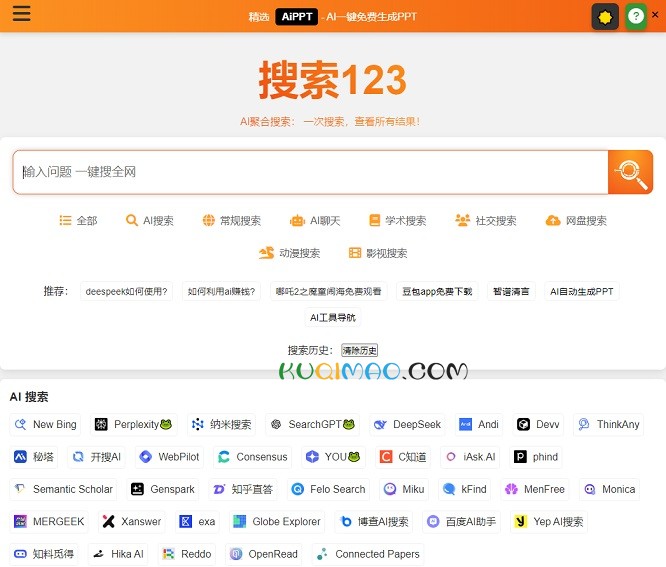The image size is (666, 567).
Task: Open Miku engine
Action: [x=404, y=489]
